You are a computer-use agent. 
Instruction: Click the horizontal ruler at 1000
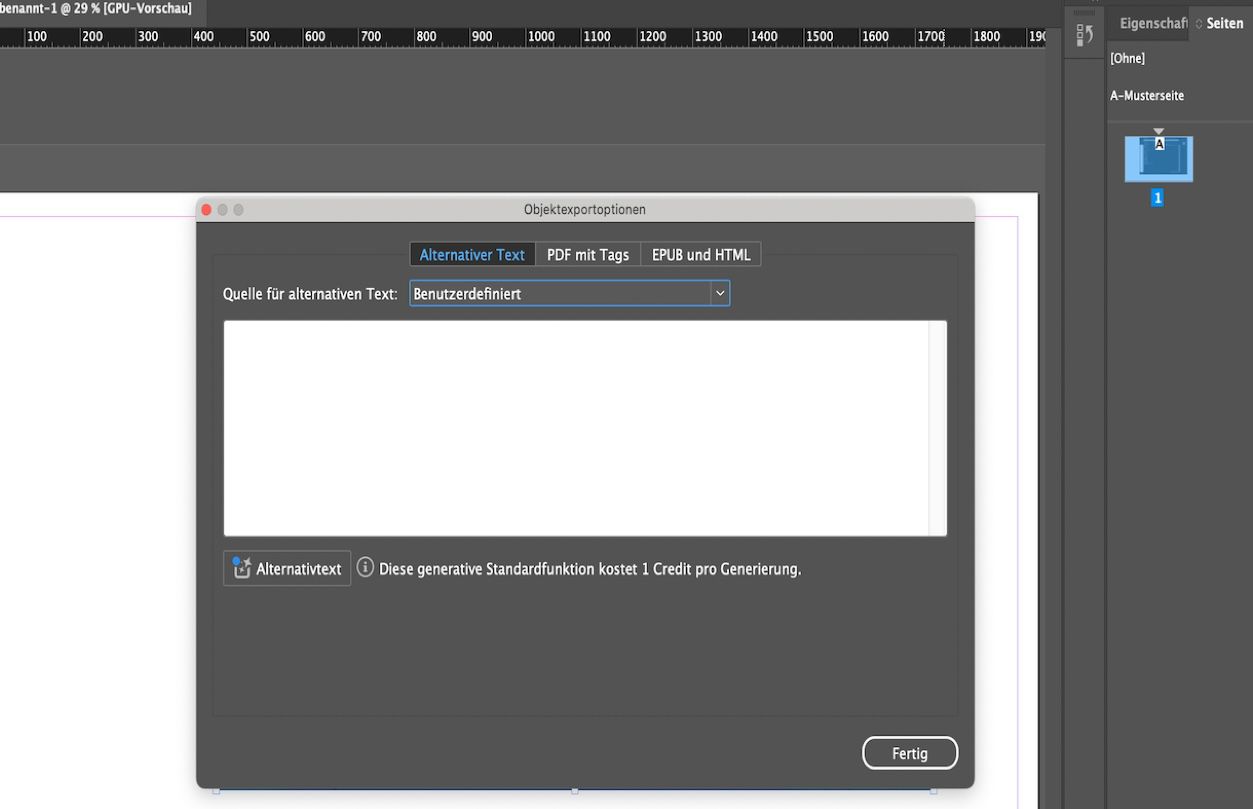click(541, 37)
